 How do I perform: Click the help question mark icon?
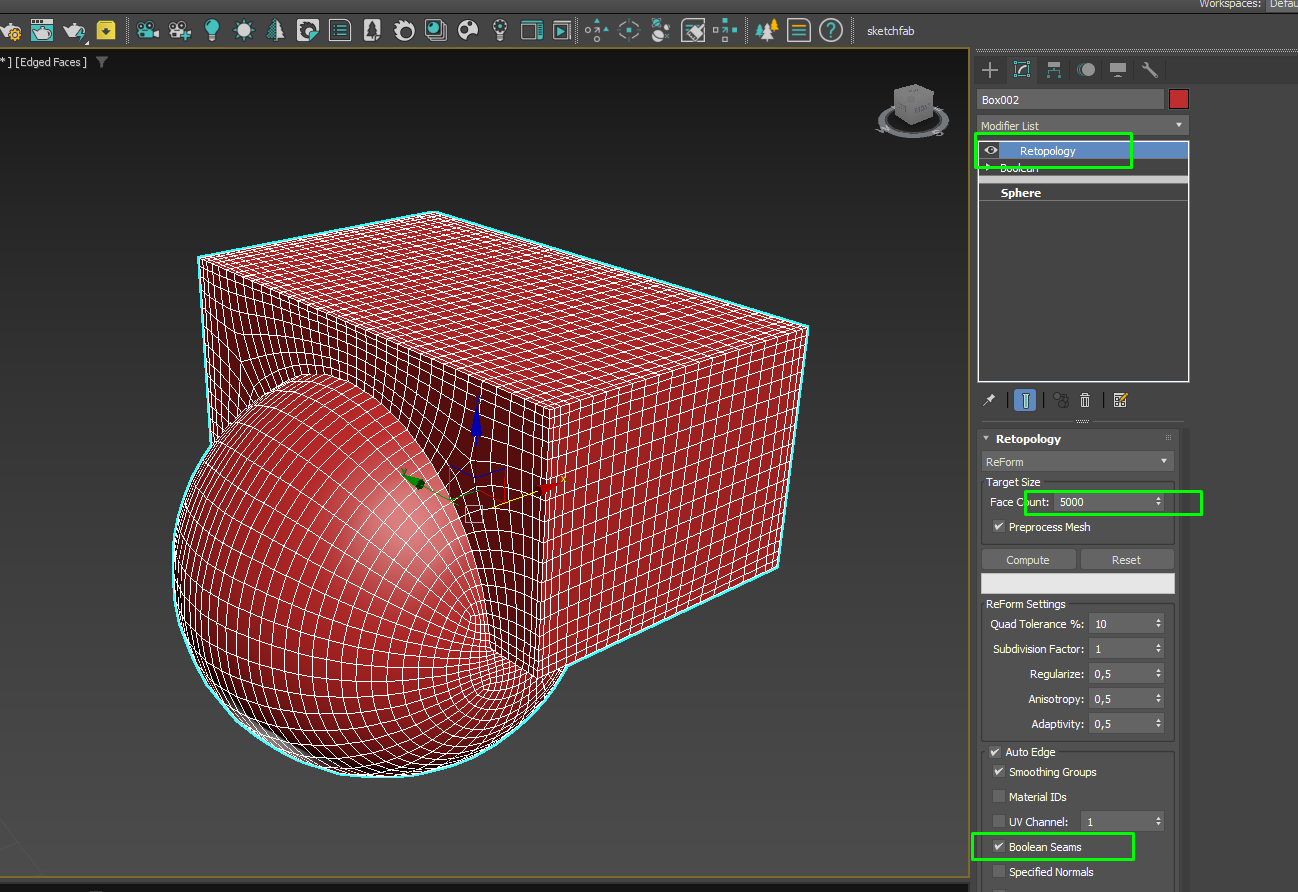[x=830, y=30]
